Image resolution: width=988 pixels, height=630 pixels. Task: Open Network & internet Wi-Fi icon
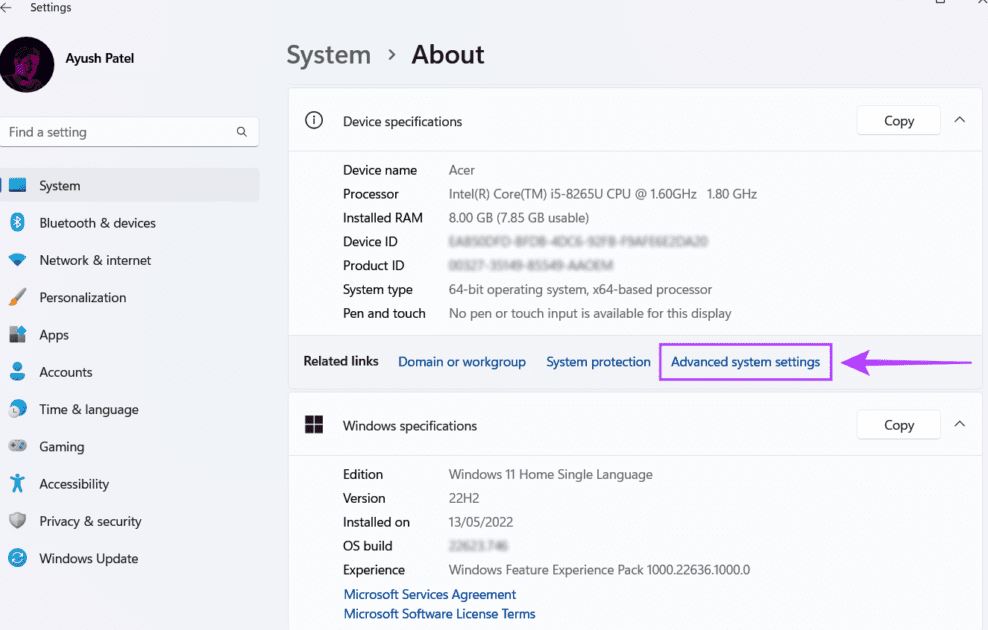click(18, 260)
